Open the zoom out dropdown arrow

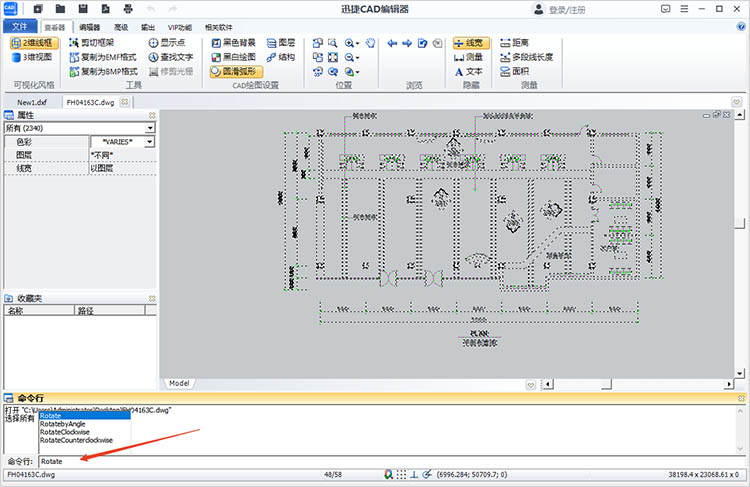pos(357,58)
